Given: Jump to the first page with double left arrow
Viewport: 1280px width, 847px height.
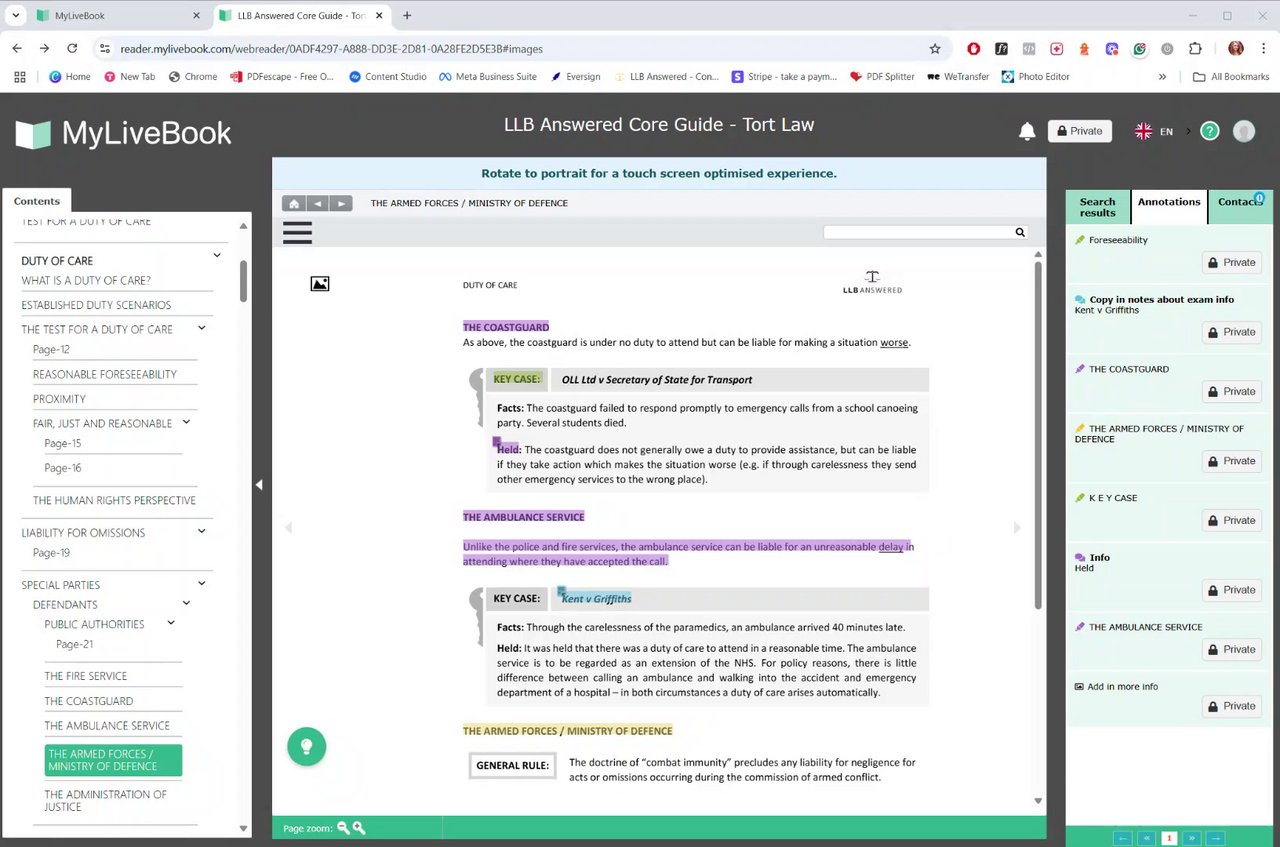Looking at the screenshot, I should (x=1146, y=838).
